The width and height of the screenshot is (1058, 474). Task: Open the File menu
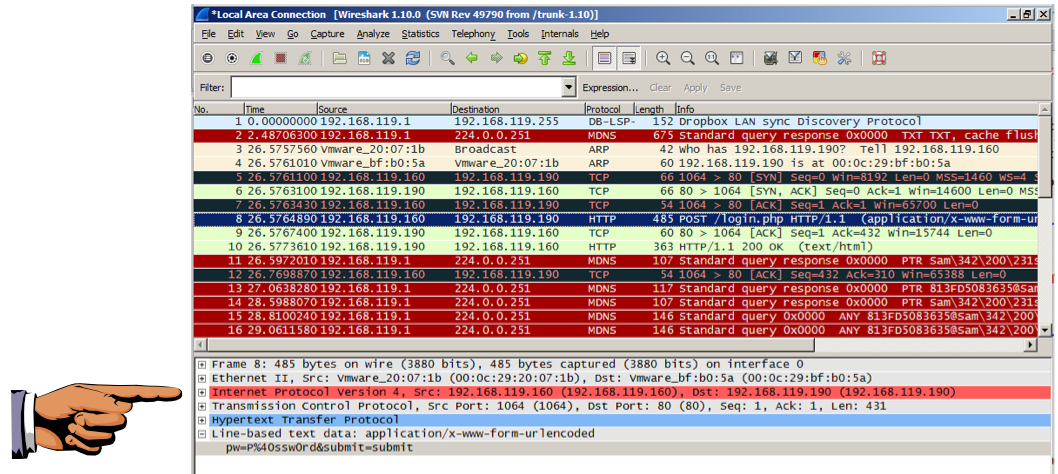coord(208,34)
